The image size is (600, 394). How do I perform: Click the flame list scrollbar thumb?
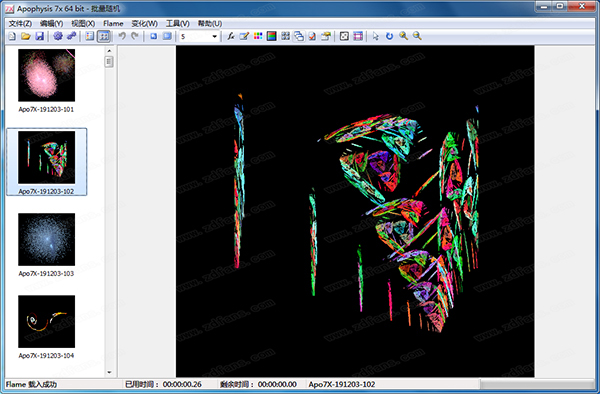coord(109,62)
